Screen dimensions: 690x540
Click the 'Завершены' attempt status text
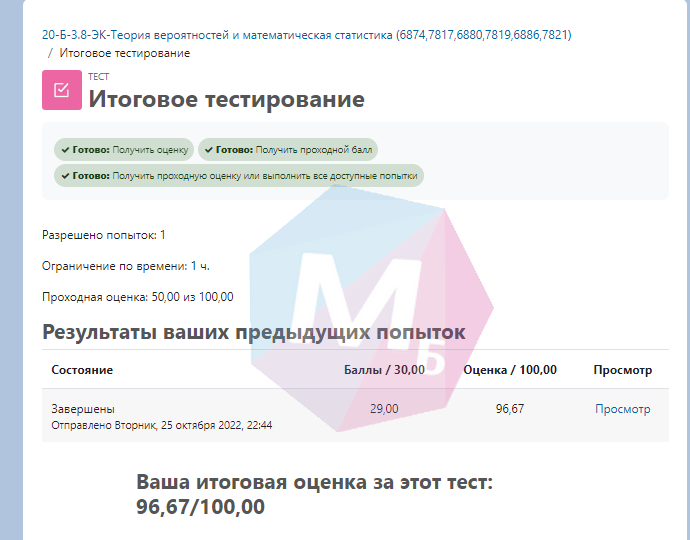click(x=83, y=409)
